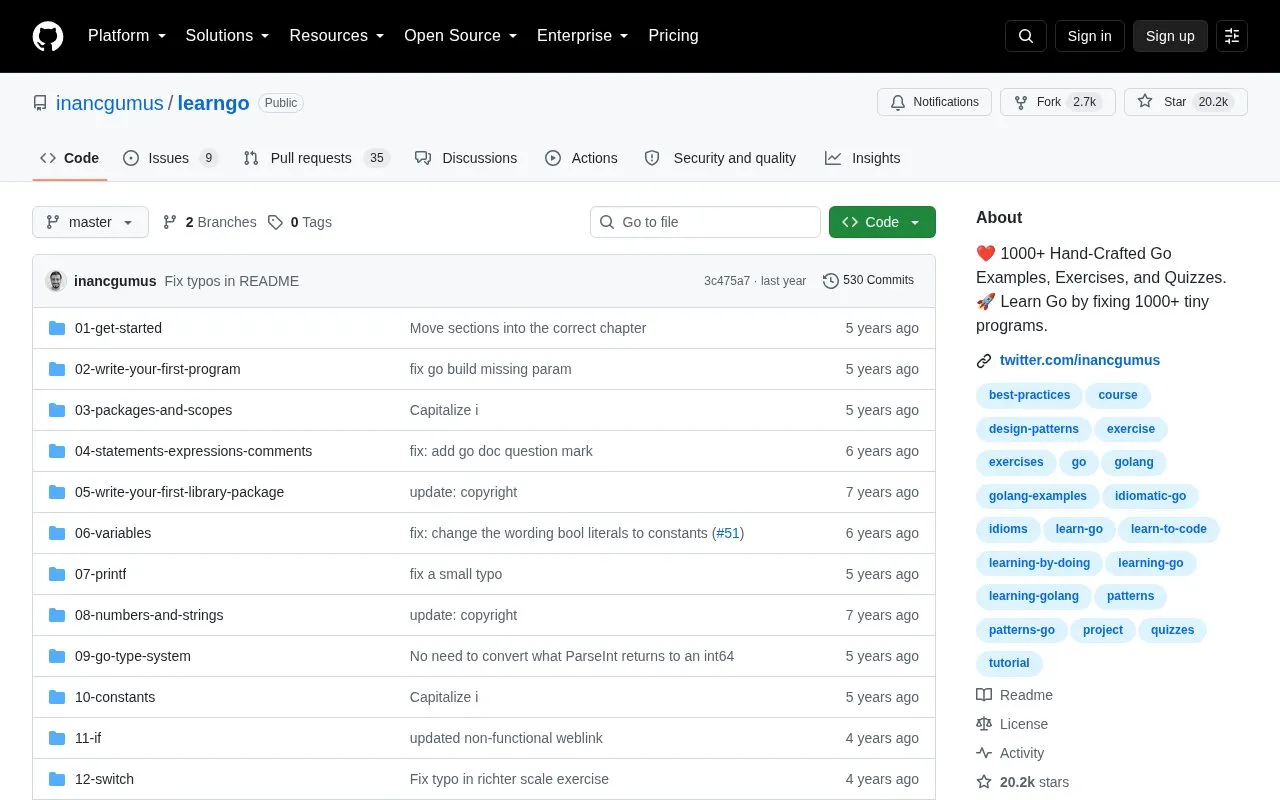The width and height of the screenshot is (1280, 800).
Task: Click the link icon beside twitter.com/inancgumus
Action: tap(984, 361)
